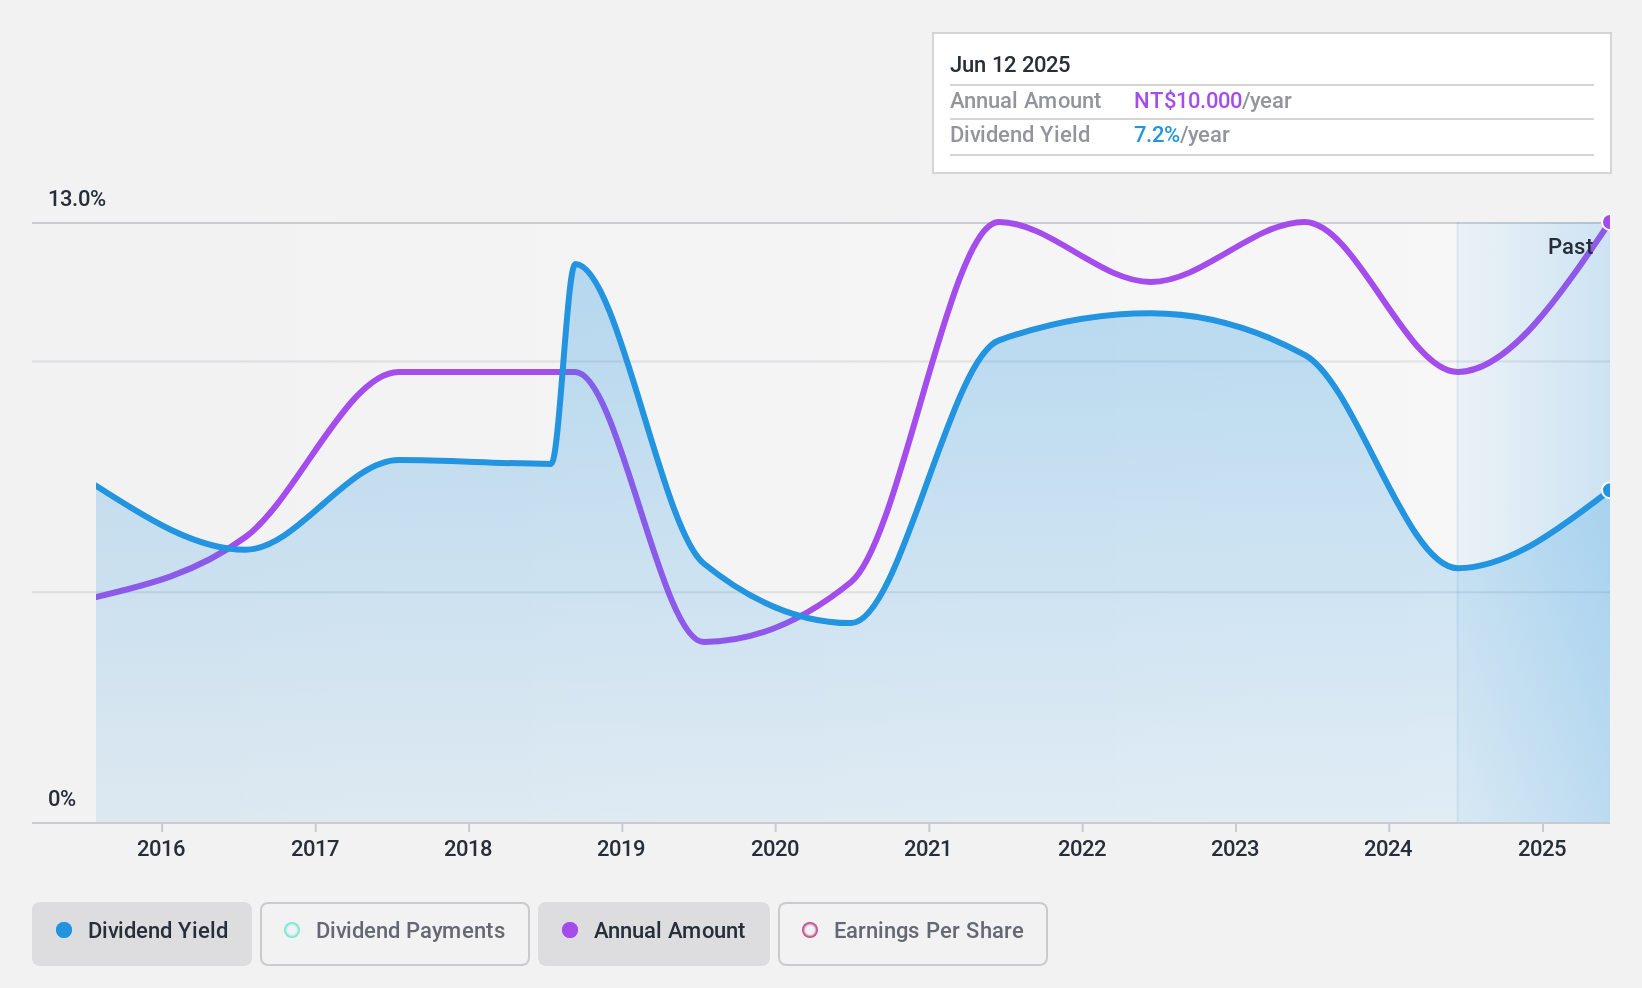Toggle the Earnings Per Share series
Screen dimensions: 1642x988
(x=913, y=934)
